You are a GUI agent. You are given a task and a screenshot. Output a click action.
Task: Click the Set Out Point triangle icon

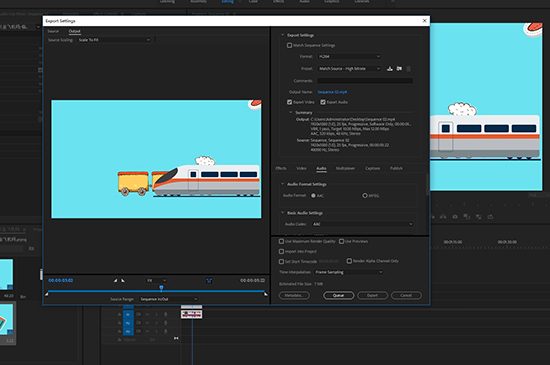(x=123, y=280)
